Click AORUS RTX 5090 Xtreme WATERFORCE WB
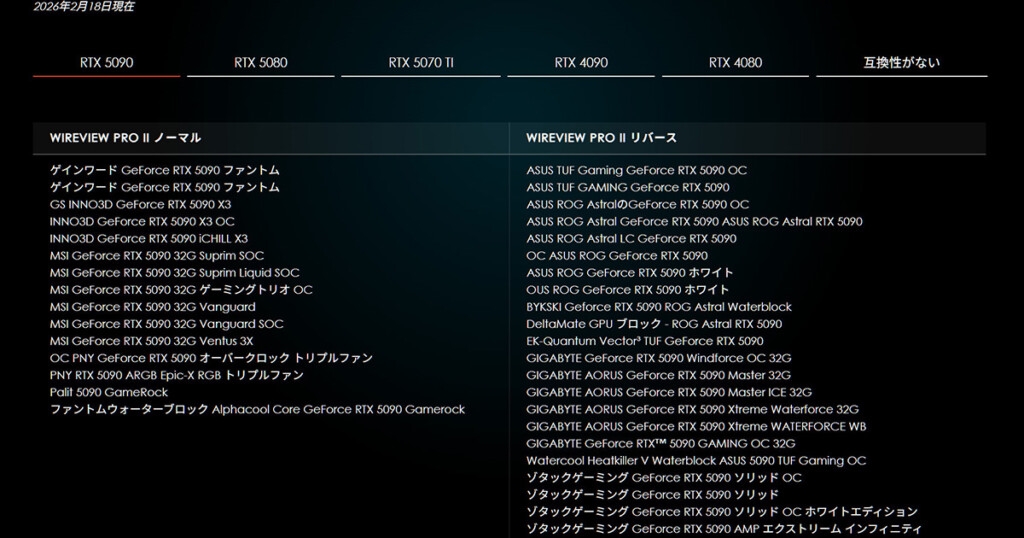 point(696,426)
